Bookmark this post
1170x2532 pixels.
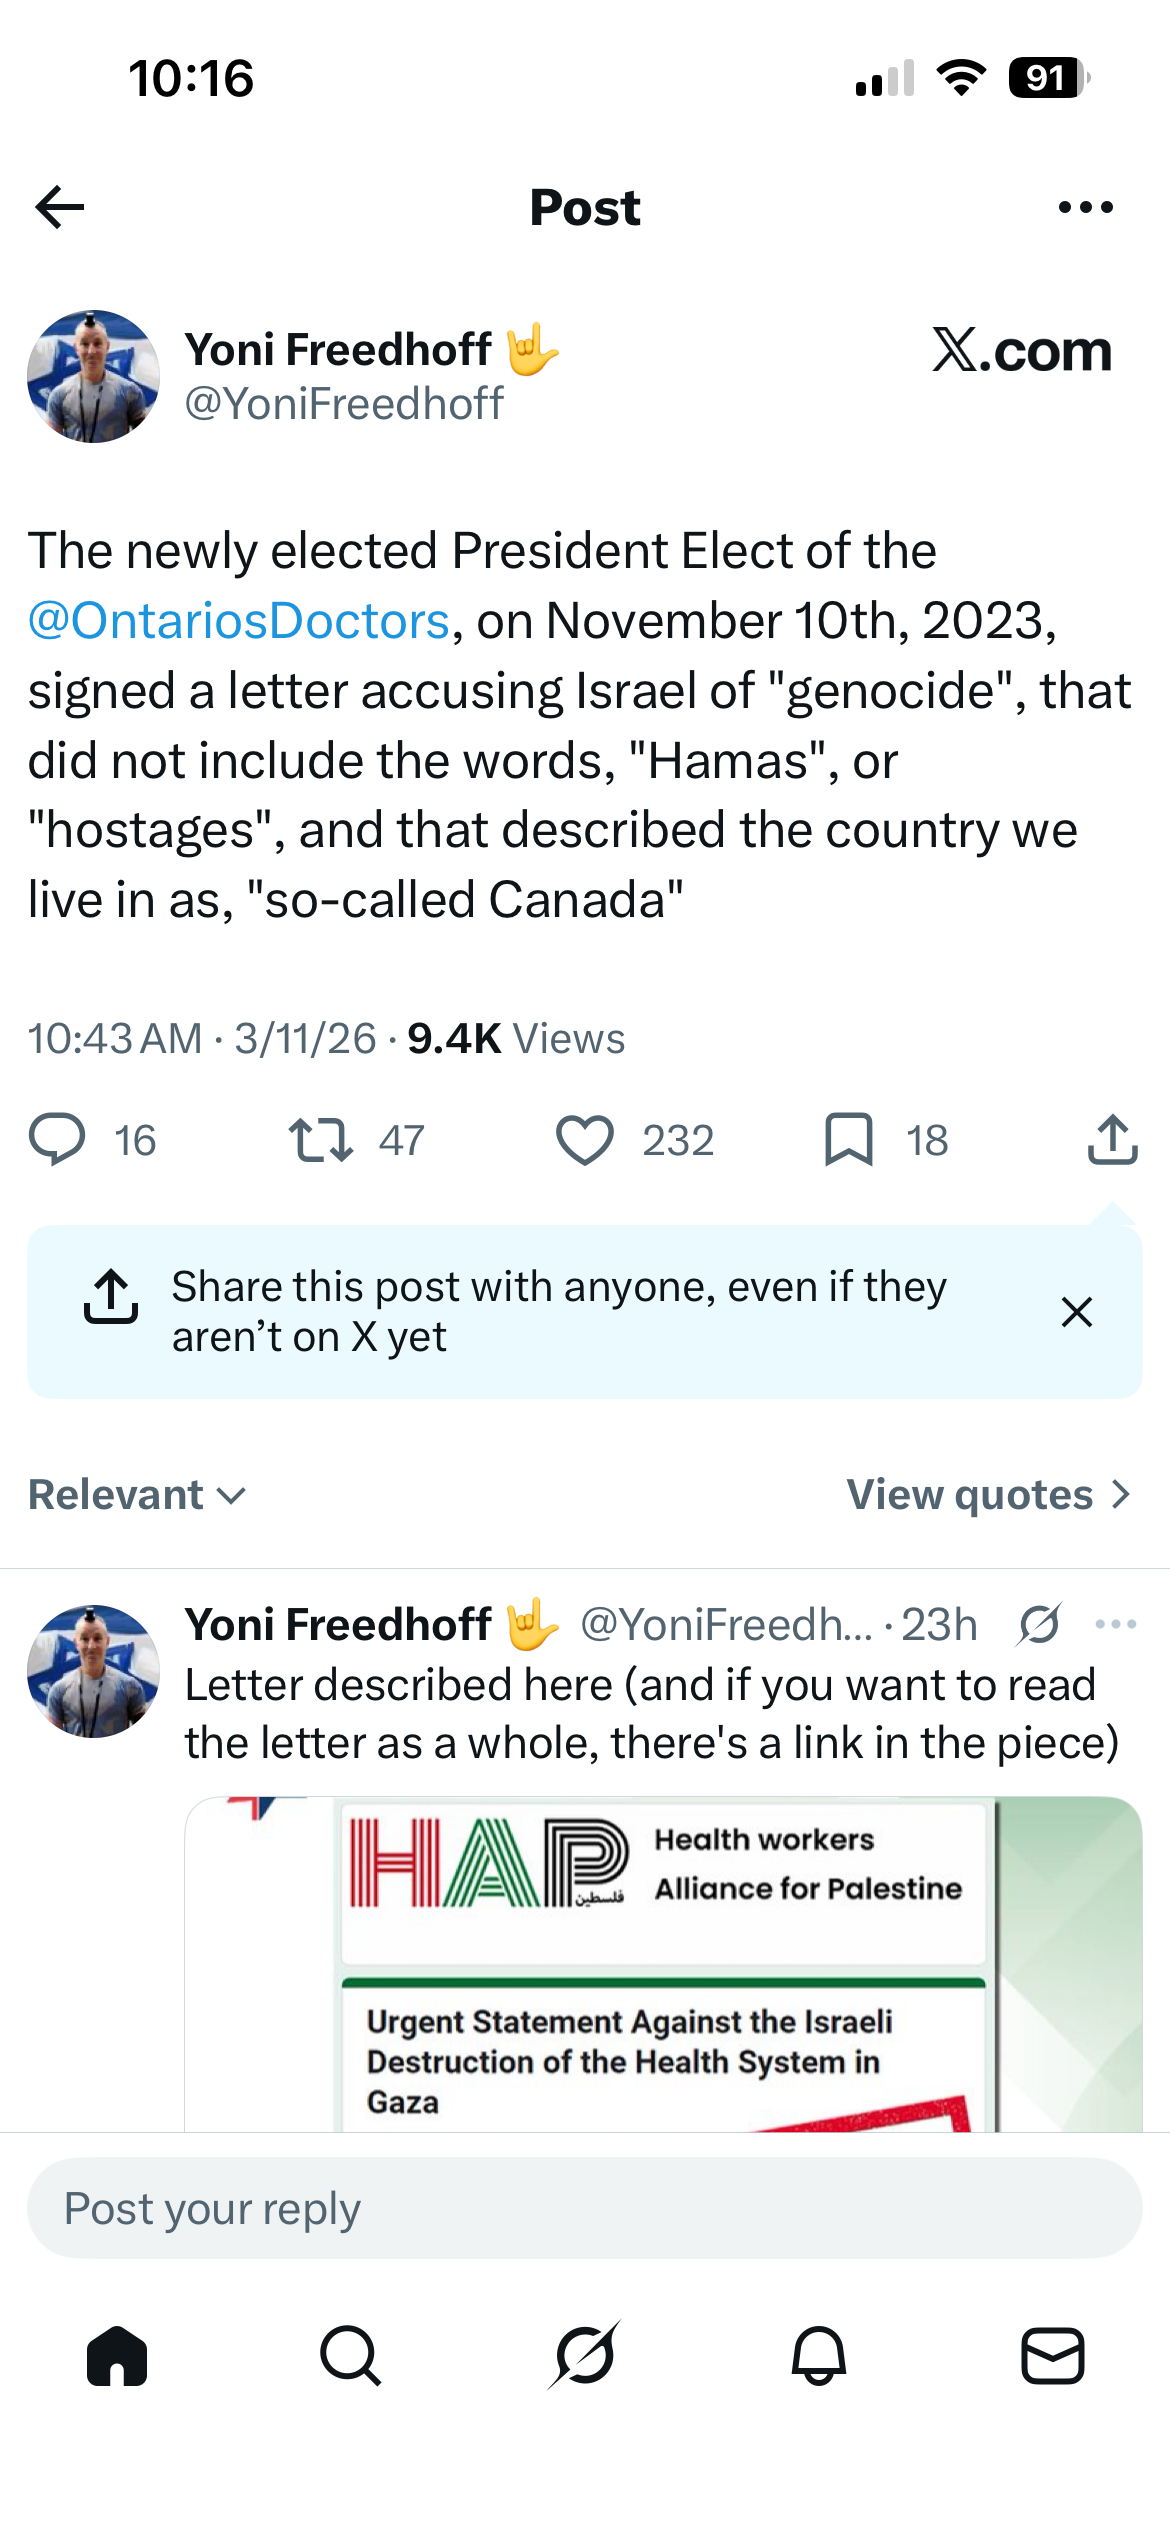tap(849, 1140)
